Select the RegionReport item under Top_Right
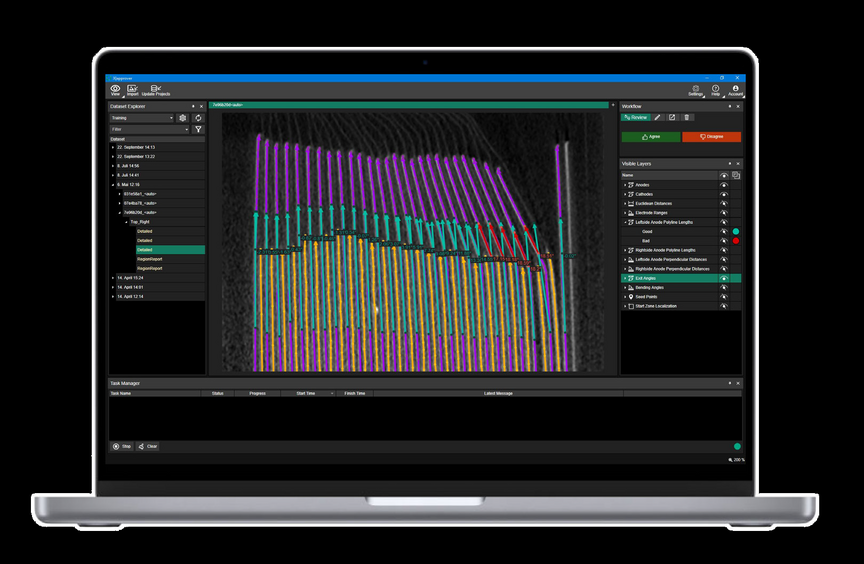The image size is (864, 564). click(x=150, y=259)
